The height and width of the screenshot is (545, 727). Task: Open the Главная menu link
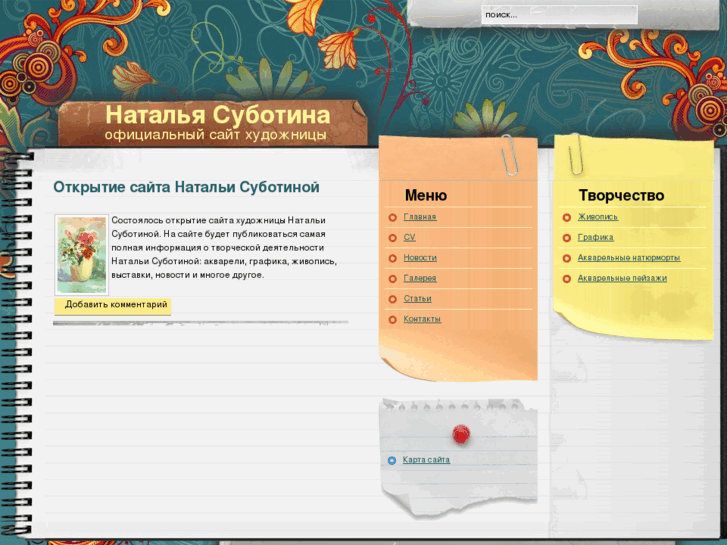pyautogui.click(x=420, y=217)
